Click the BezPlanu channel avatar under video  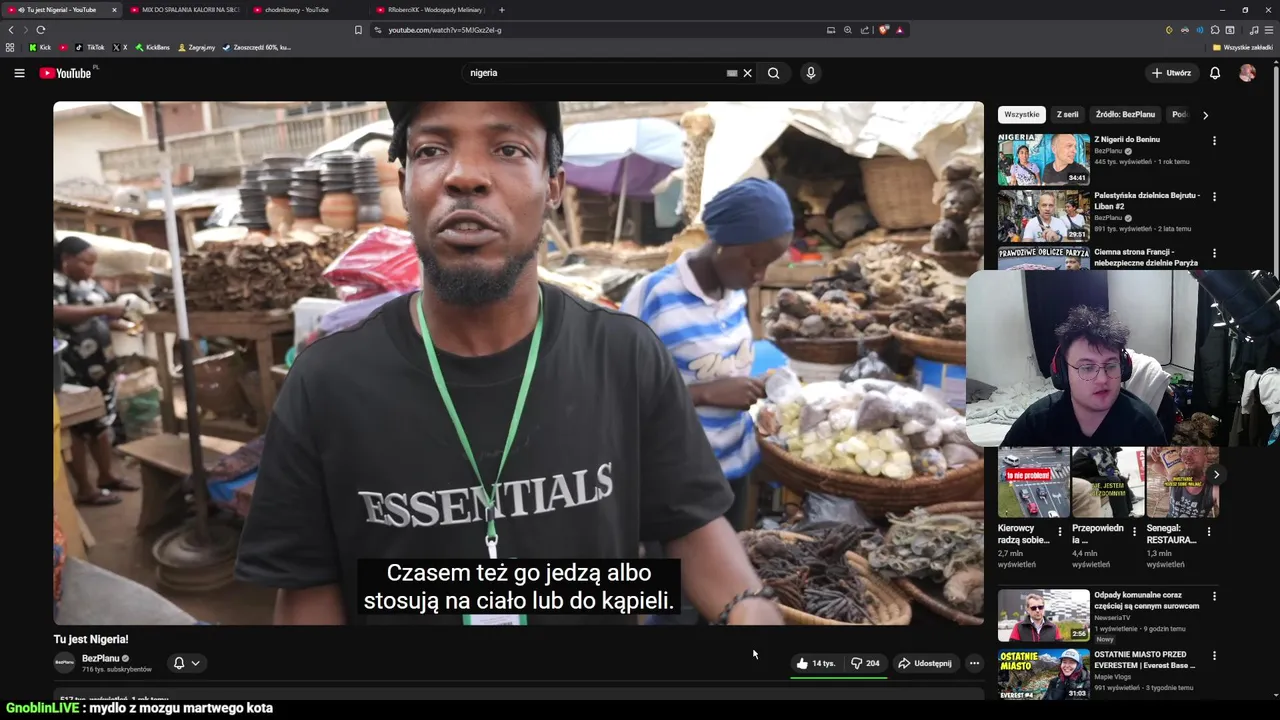(64, 663)
